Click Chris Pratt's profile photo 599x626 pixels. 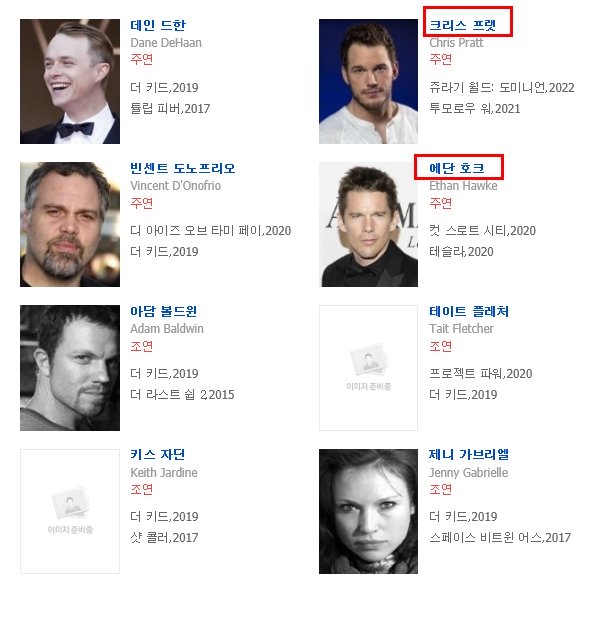click(368, 81)
